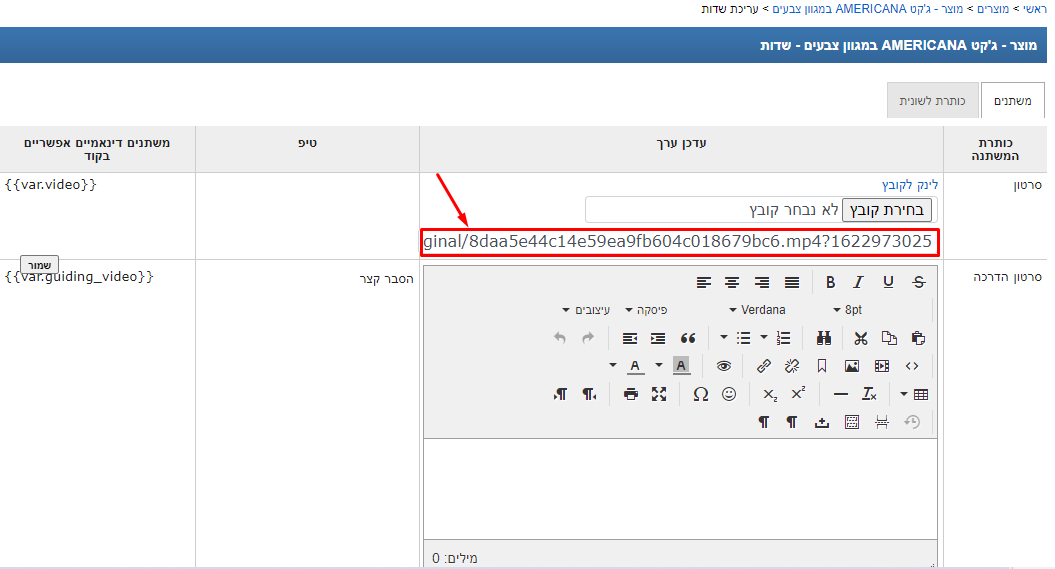Insert a horizontal line icon
This screenshot has height=569, width=1055.
[840, 394]
